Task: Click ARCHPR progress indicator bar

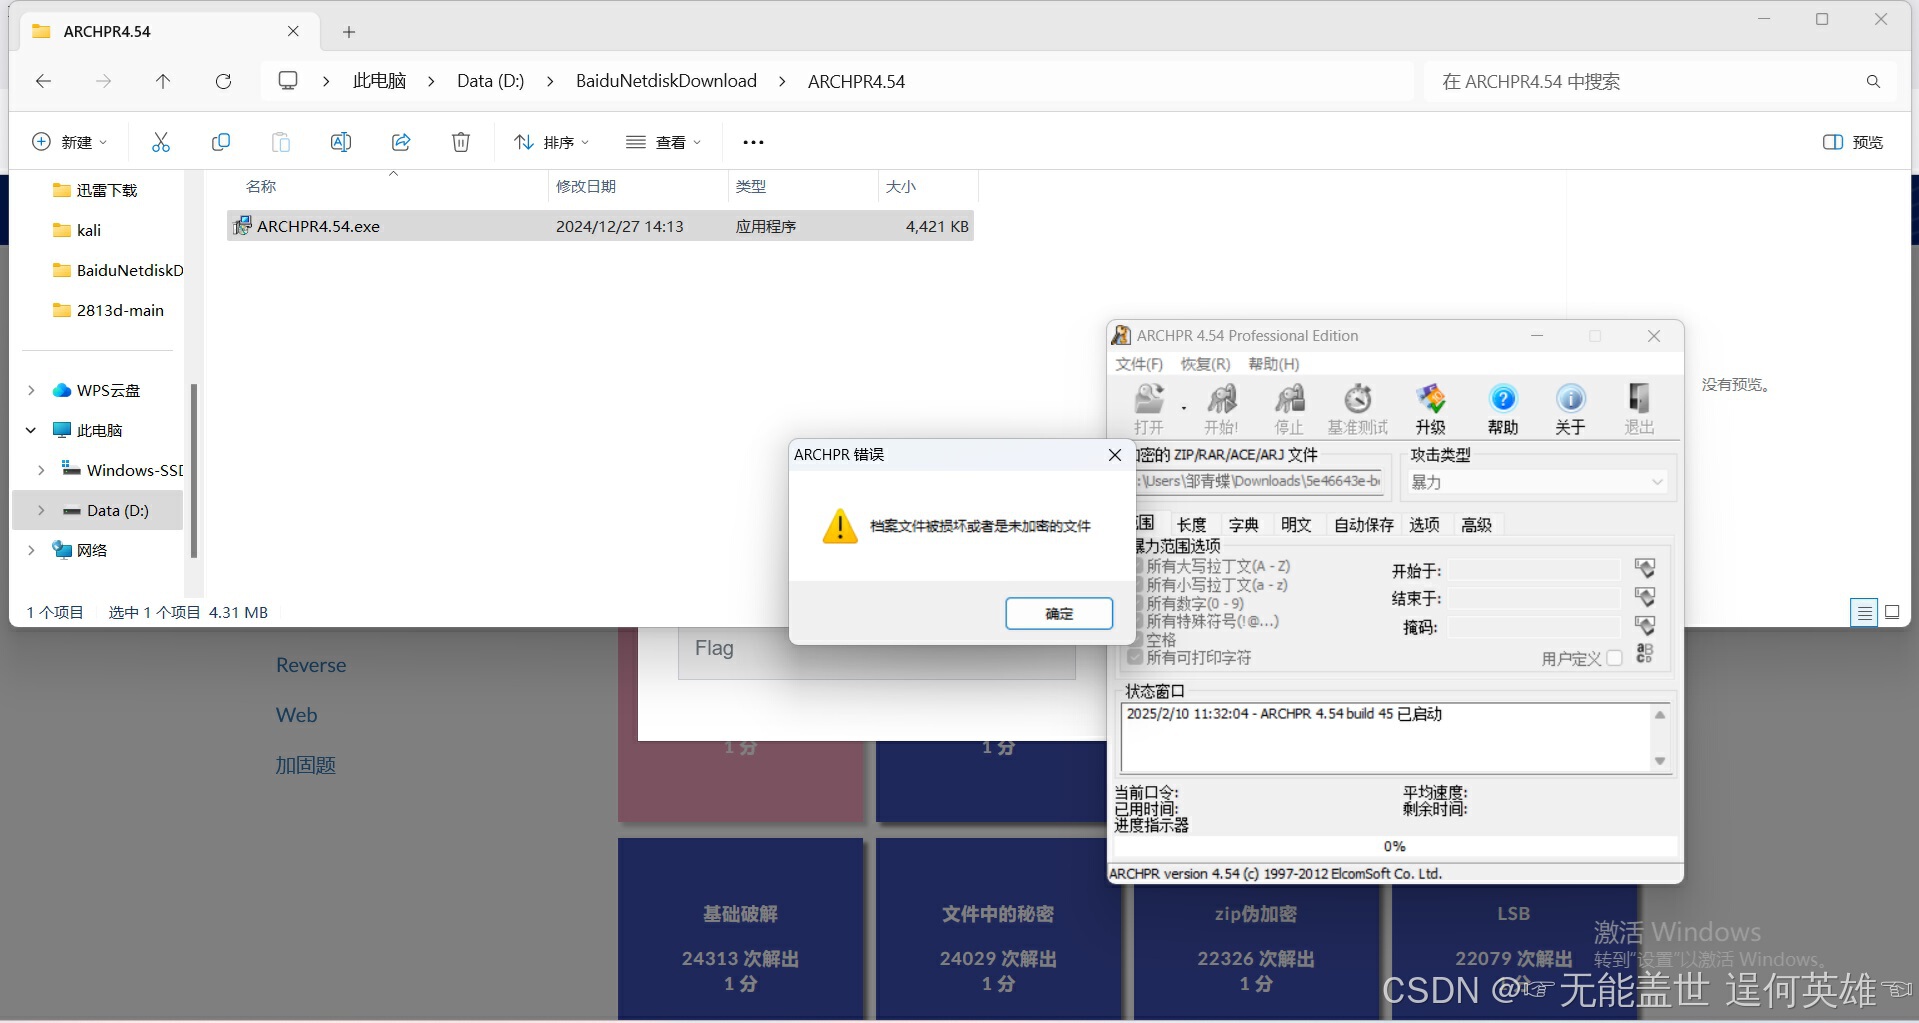Action: point(1395,846)
